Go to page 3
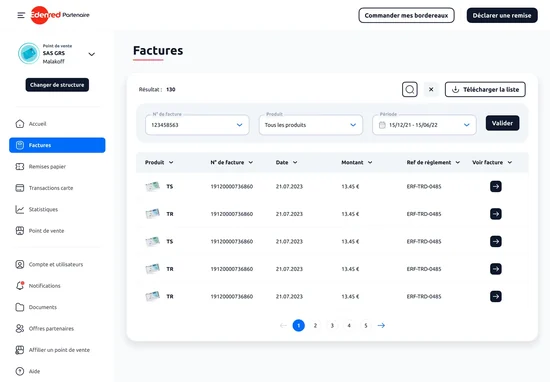The image size is (550, 382). tap(332, 326)
